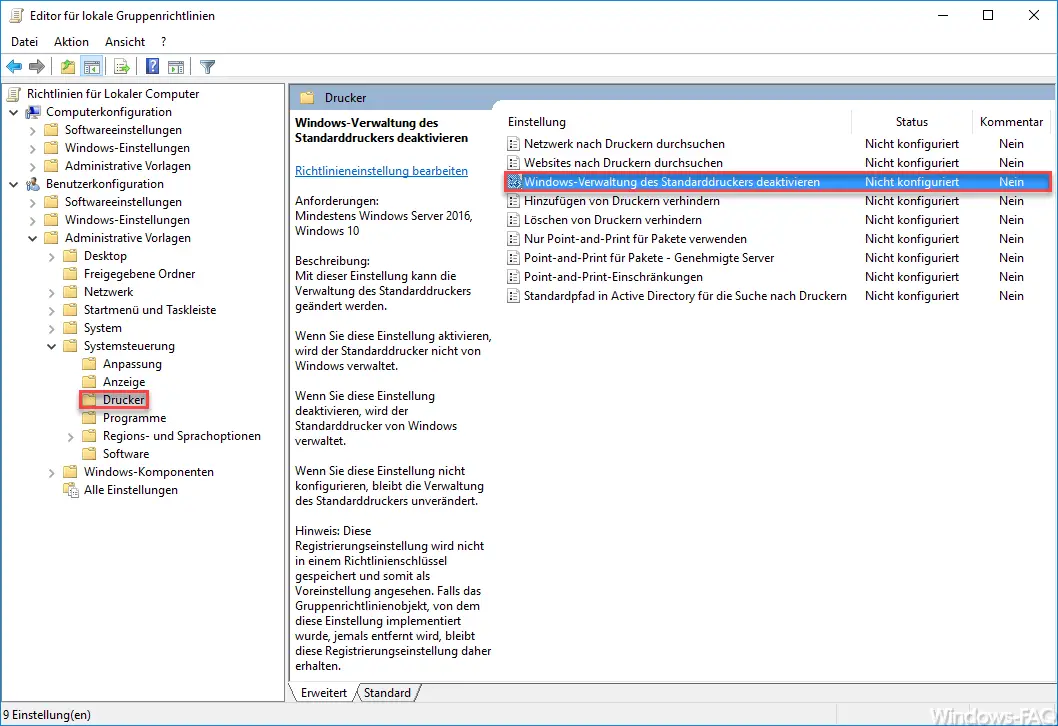Maximize the Gruppenrichtlinien editor window
Image resolution: width=1058 pixels, height=726 pixels.
[x=988, y=15]
